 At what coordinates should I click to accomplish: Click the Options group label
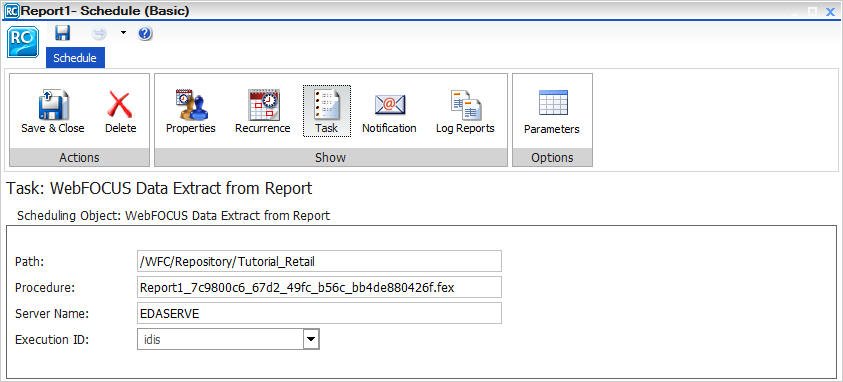552,157
